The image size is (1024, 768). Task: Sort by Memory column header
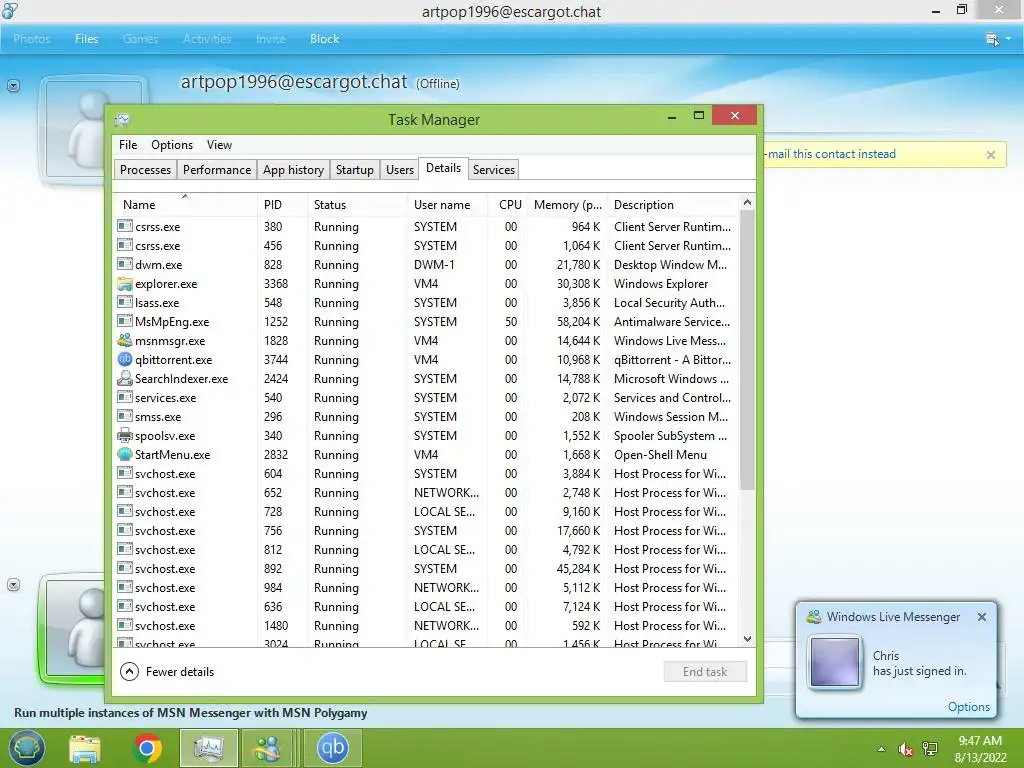(567, 205)
